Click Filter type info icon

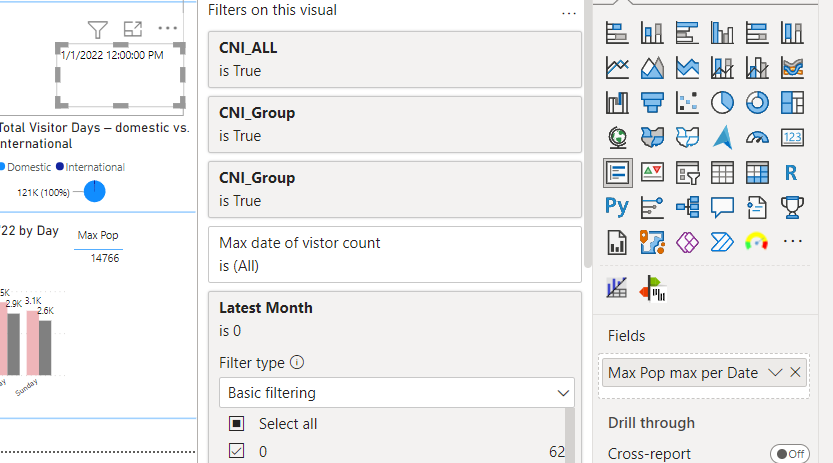(x=297, y=362)
